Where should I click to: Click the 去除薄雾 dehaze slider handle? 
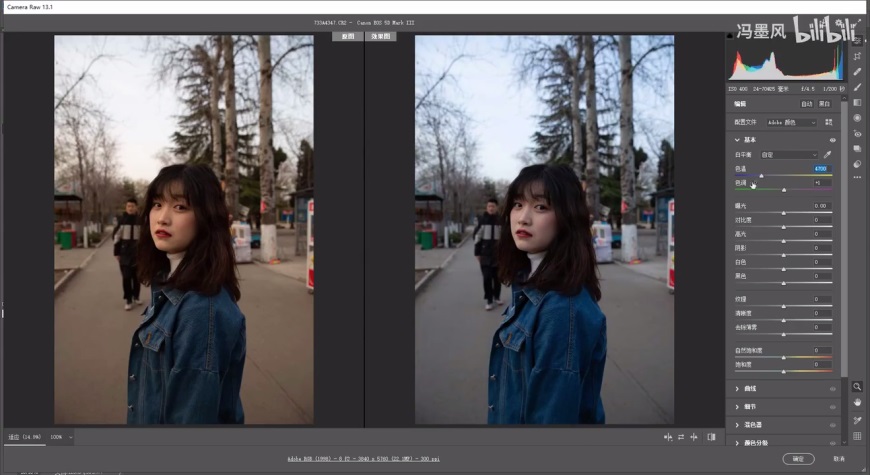(783, 334)
